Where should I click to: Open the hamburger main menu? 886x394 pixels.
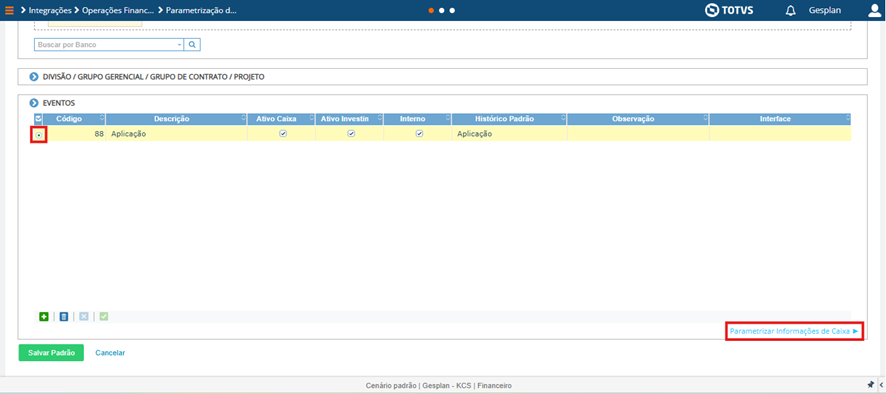[x=10, y=10]
